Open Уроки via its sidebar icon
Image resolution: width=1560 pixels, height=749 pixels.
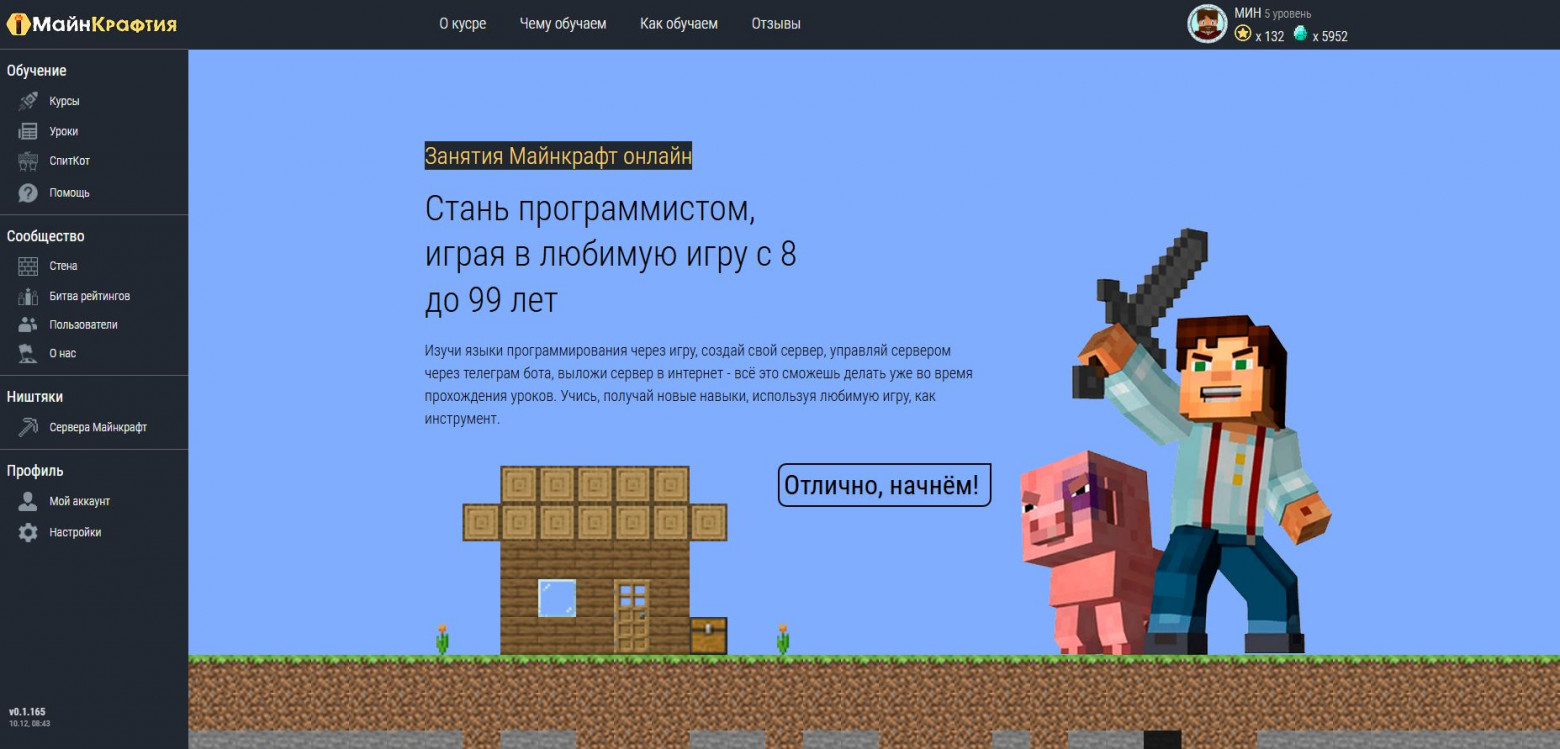click(x=26, y=130)
